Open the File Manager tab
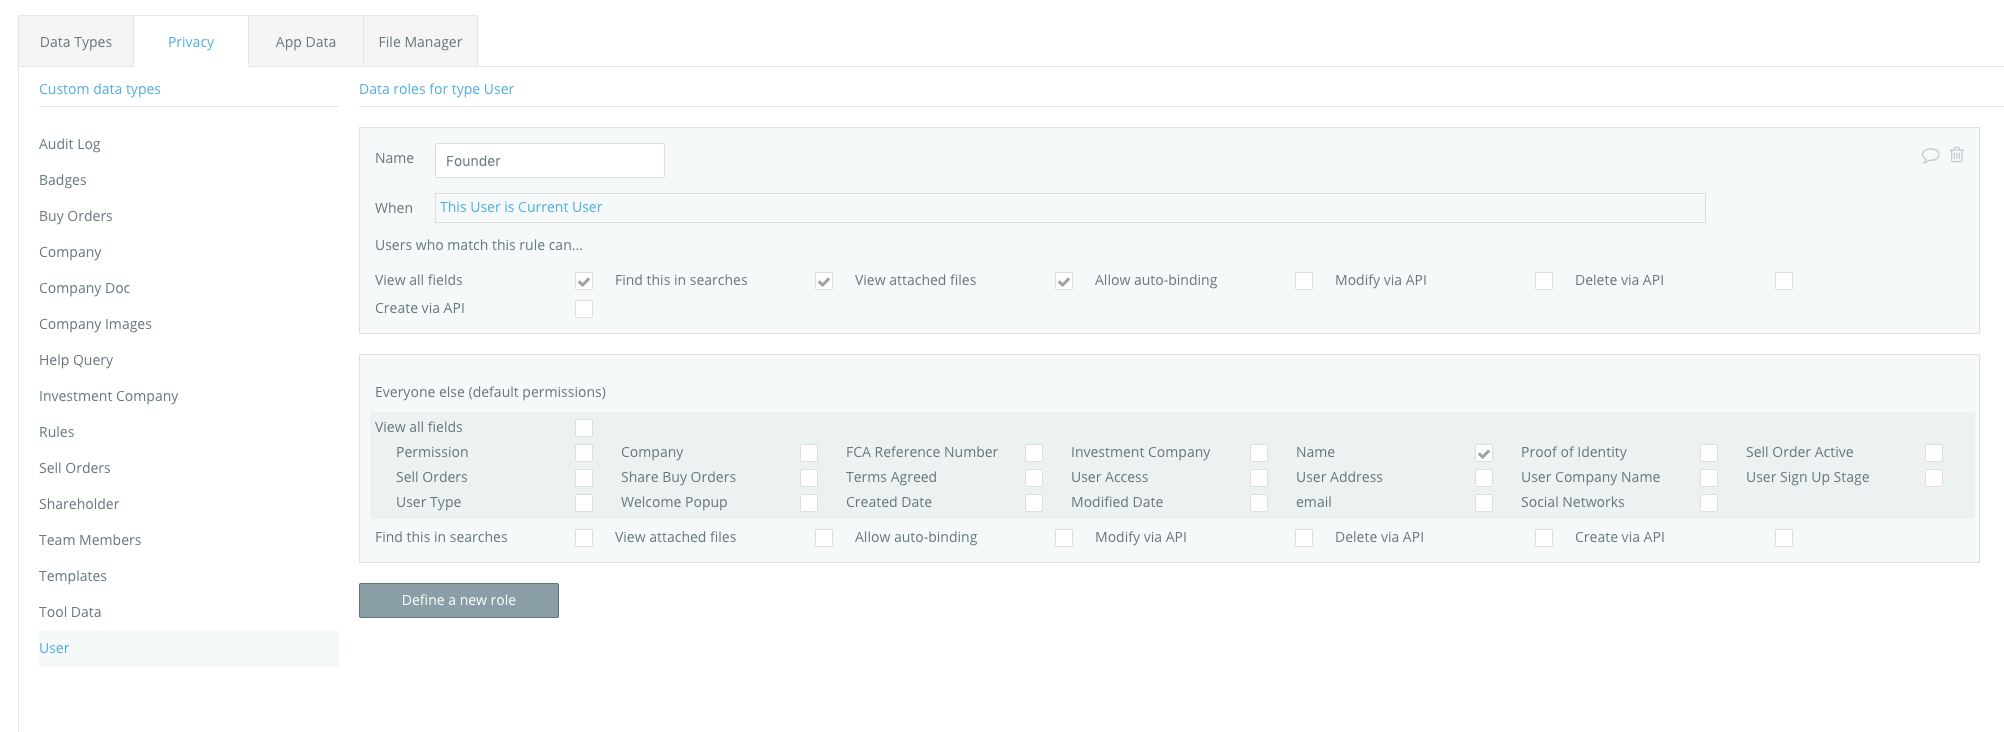 pyautogui.click(x=420, y=42)
